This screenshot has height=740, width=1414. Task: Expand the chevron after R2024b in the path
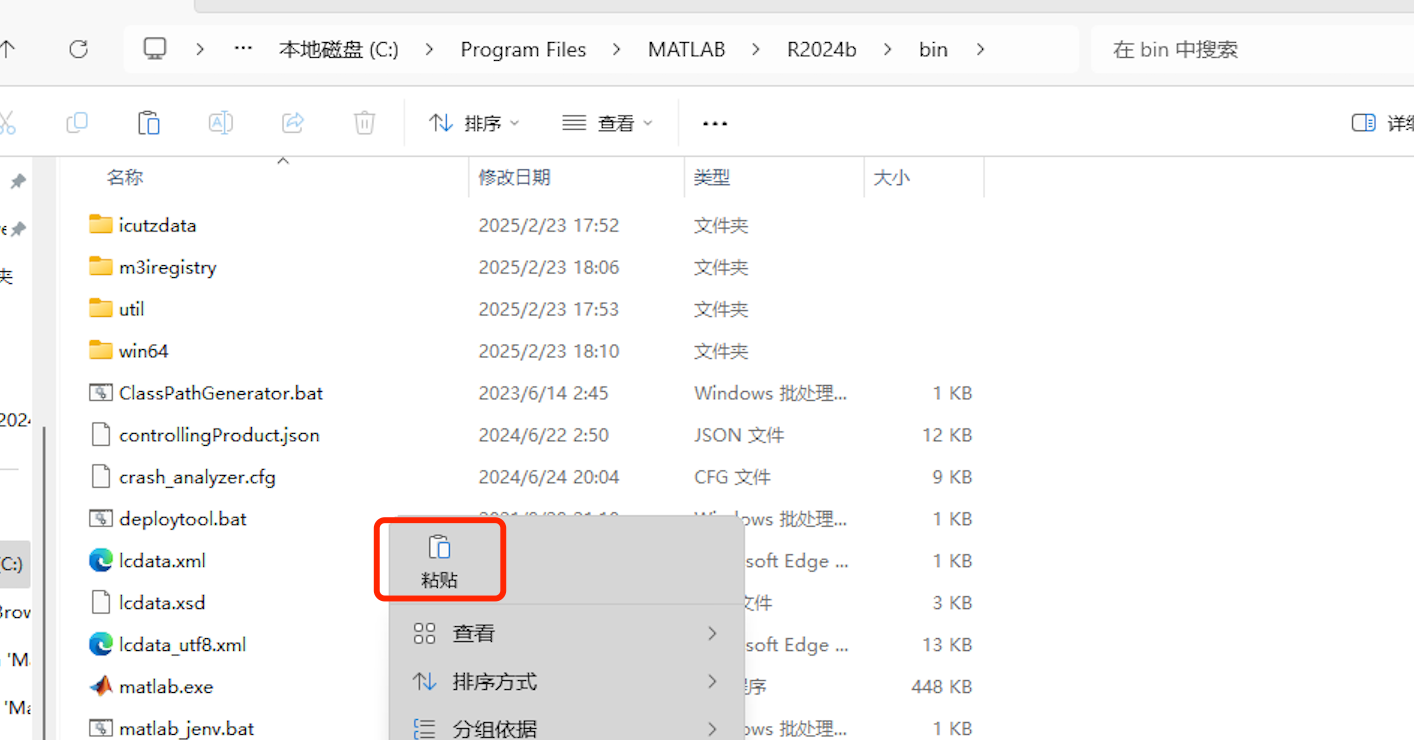[x=887, y=49]
